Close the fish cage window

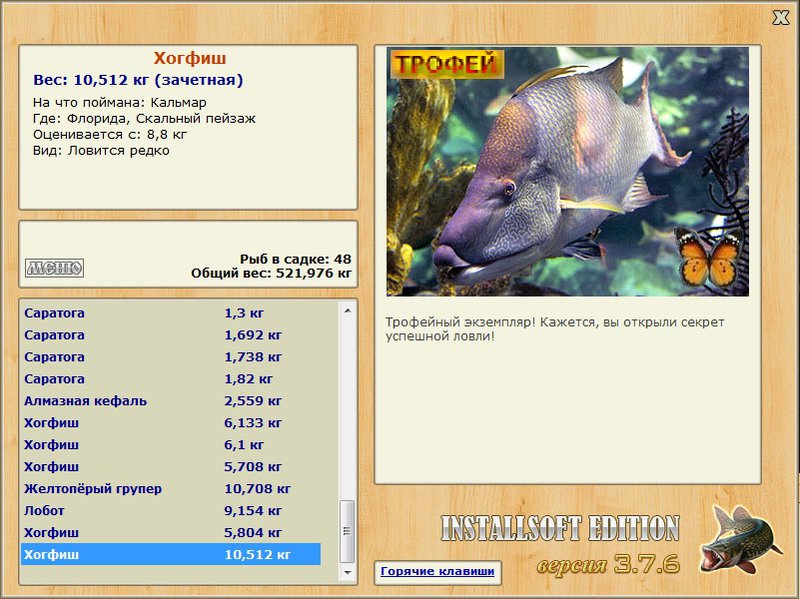tap(781, 18)
